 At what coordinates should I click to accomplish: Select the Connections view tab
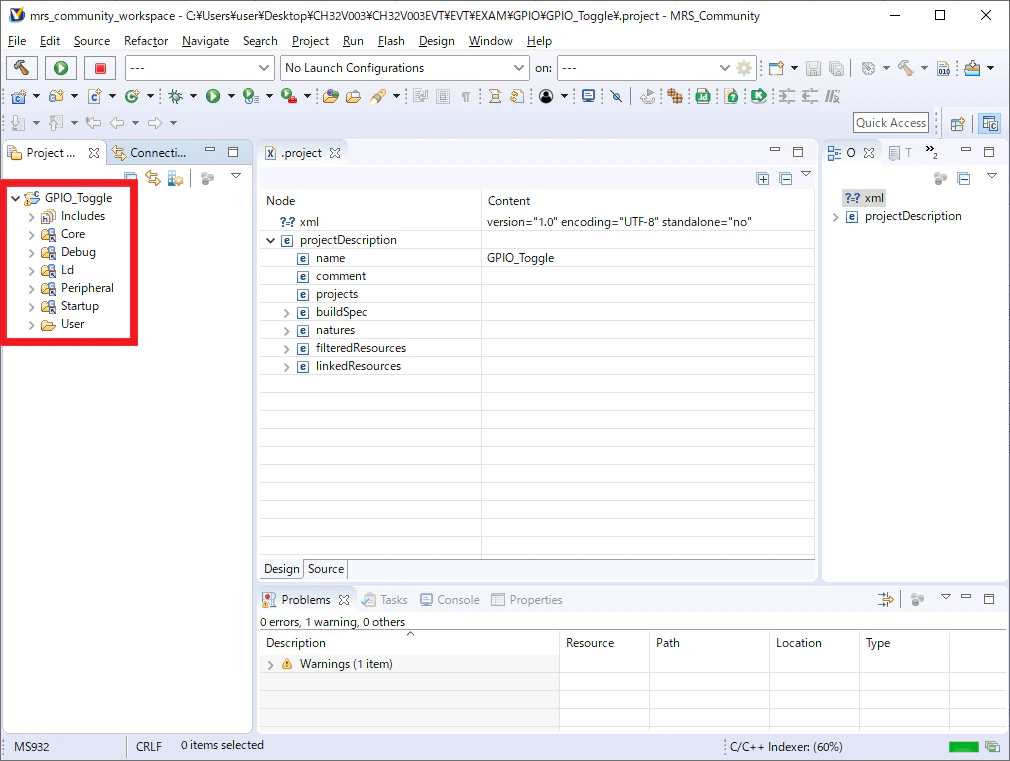[x=149, y=153]
